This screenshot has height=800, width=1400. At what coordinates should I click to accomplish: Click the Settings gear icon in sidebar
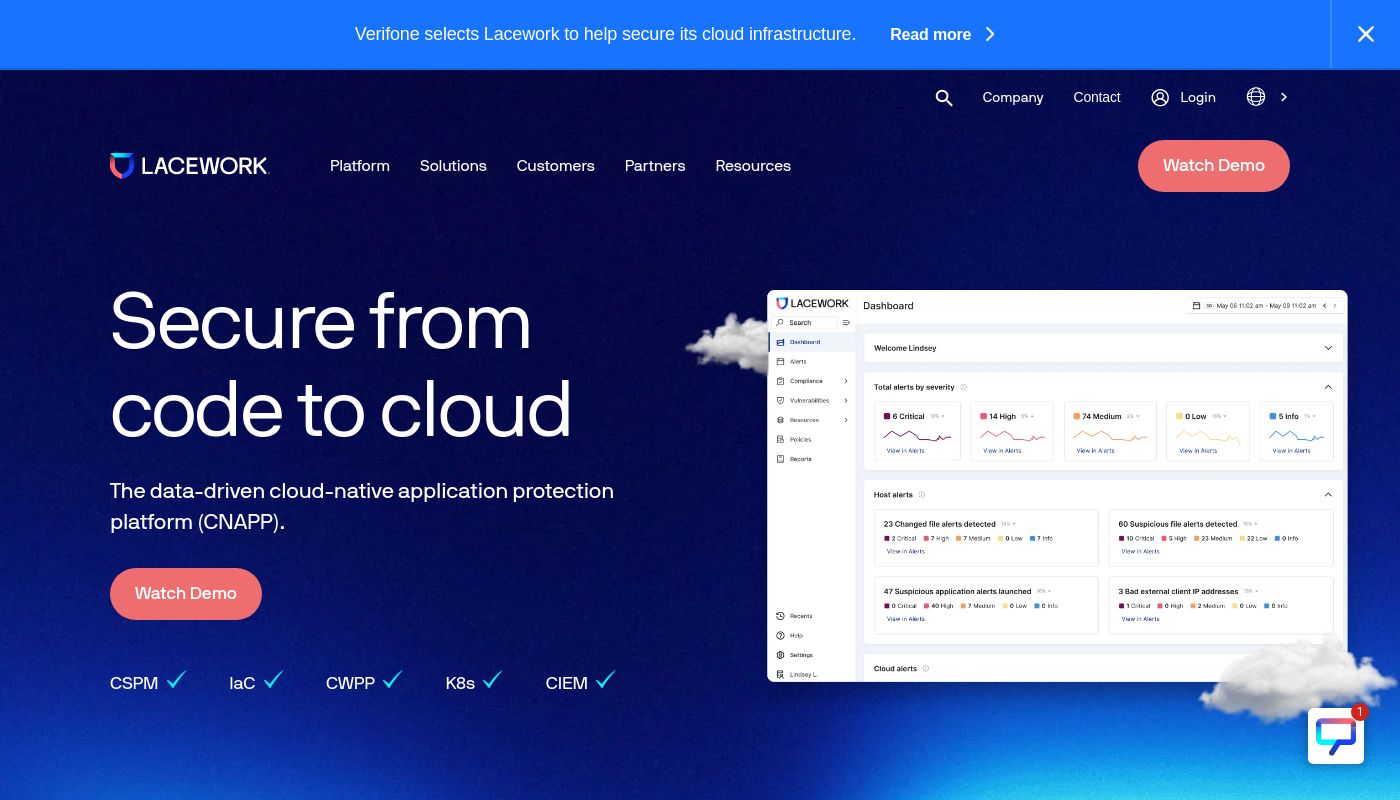[x=780, y=655]
